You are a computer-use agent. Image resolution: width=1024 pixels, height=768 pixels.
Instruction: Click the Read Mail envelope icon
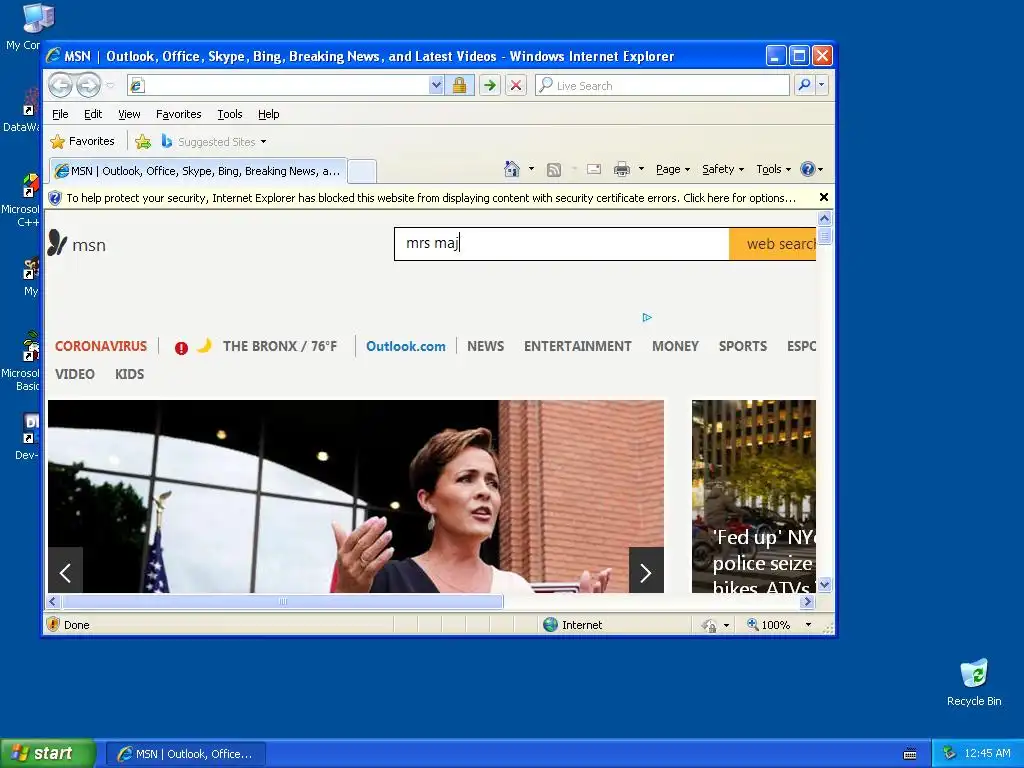(594, 169)
